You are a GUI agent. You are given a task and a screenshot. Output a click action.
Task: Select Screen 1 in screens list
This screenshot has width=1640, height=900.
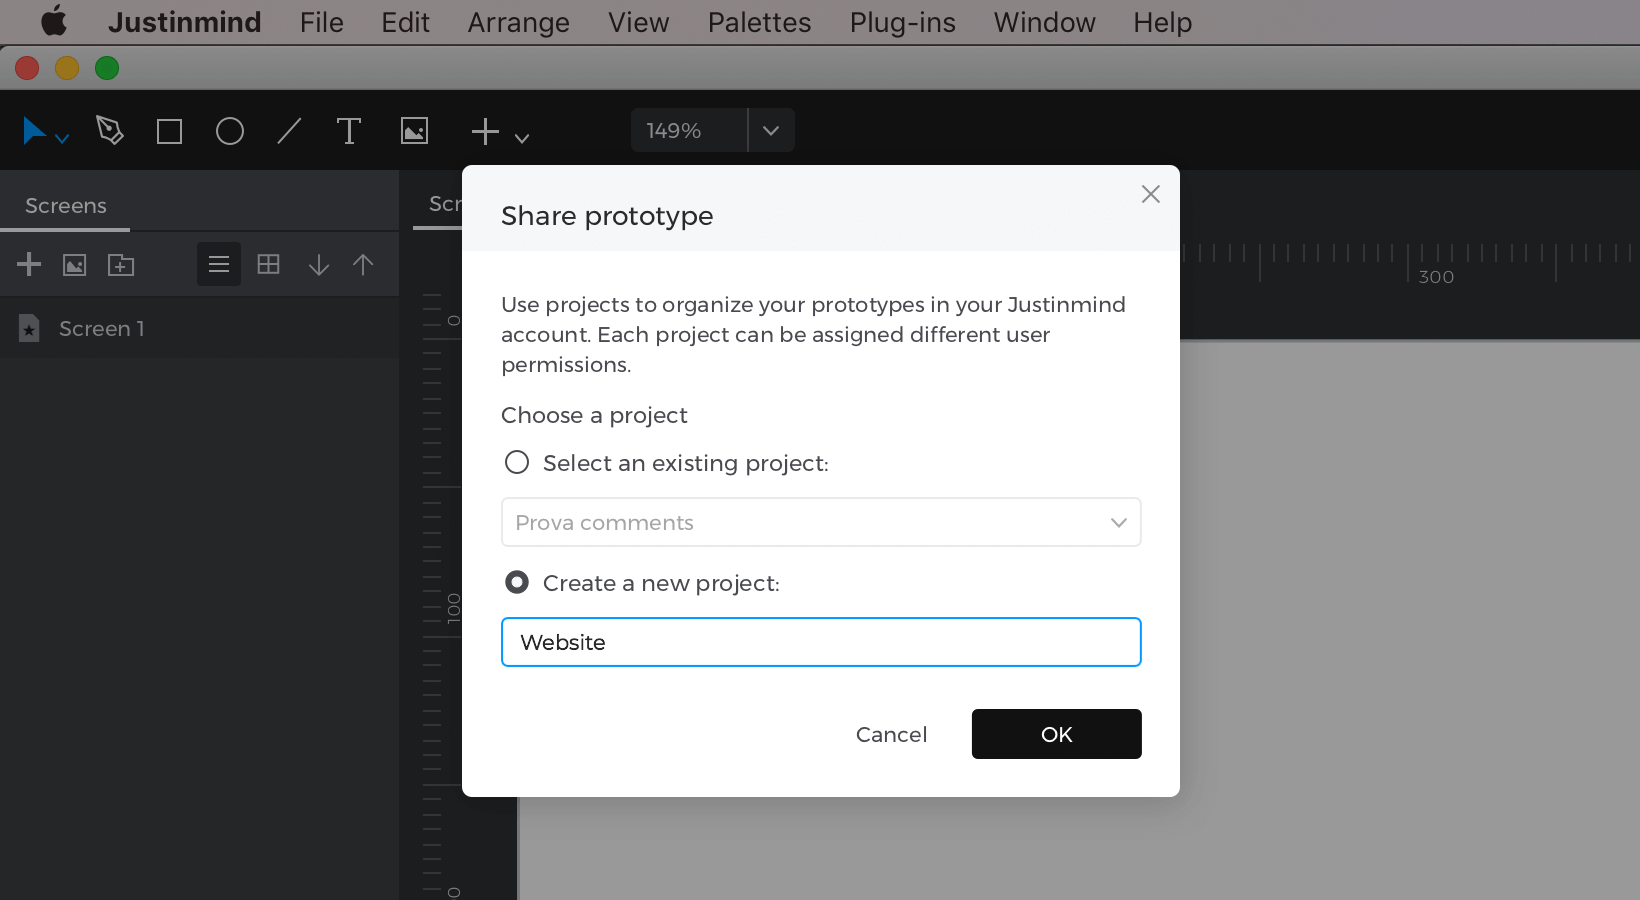click(x=200, y=328)
